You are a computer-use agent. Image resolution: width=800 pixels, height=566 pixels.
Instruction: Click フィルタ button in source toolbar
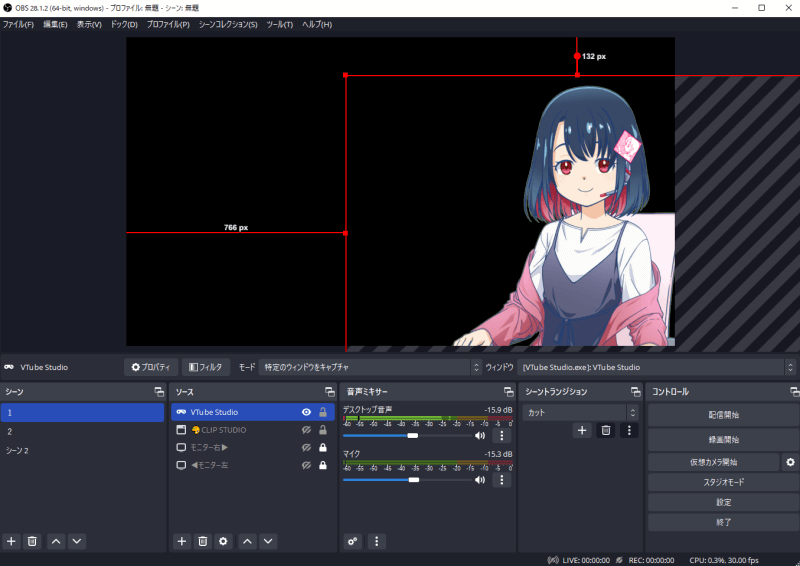click(206, 367)
